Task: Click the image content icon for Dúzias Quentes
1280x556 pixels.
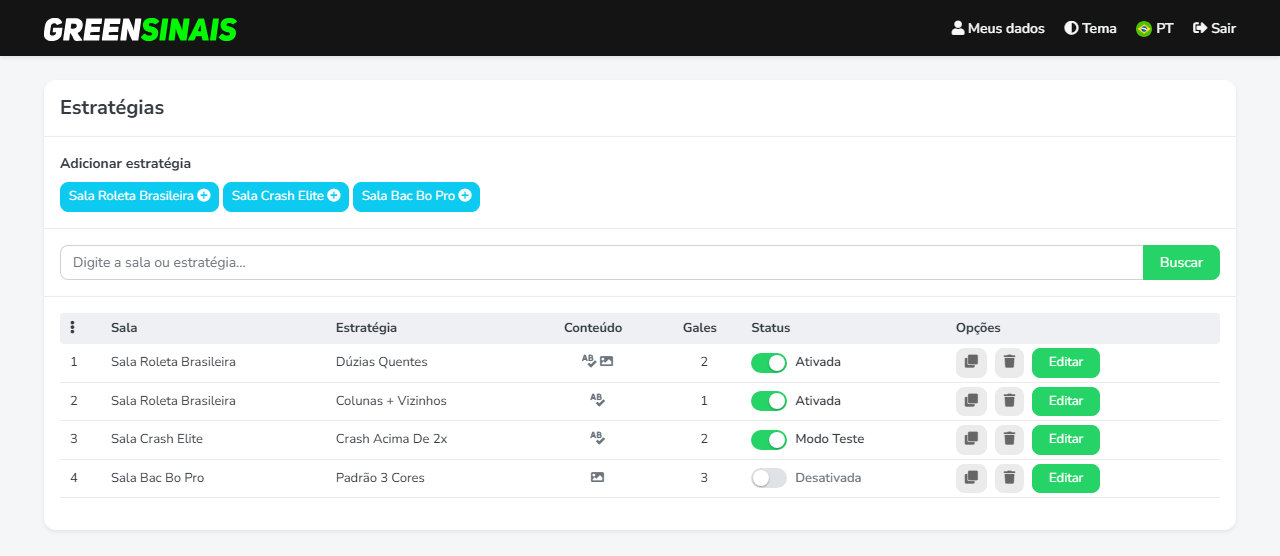Action: pyautogui.click(x=606, y=361)
